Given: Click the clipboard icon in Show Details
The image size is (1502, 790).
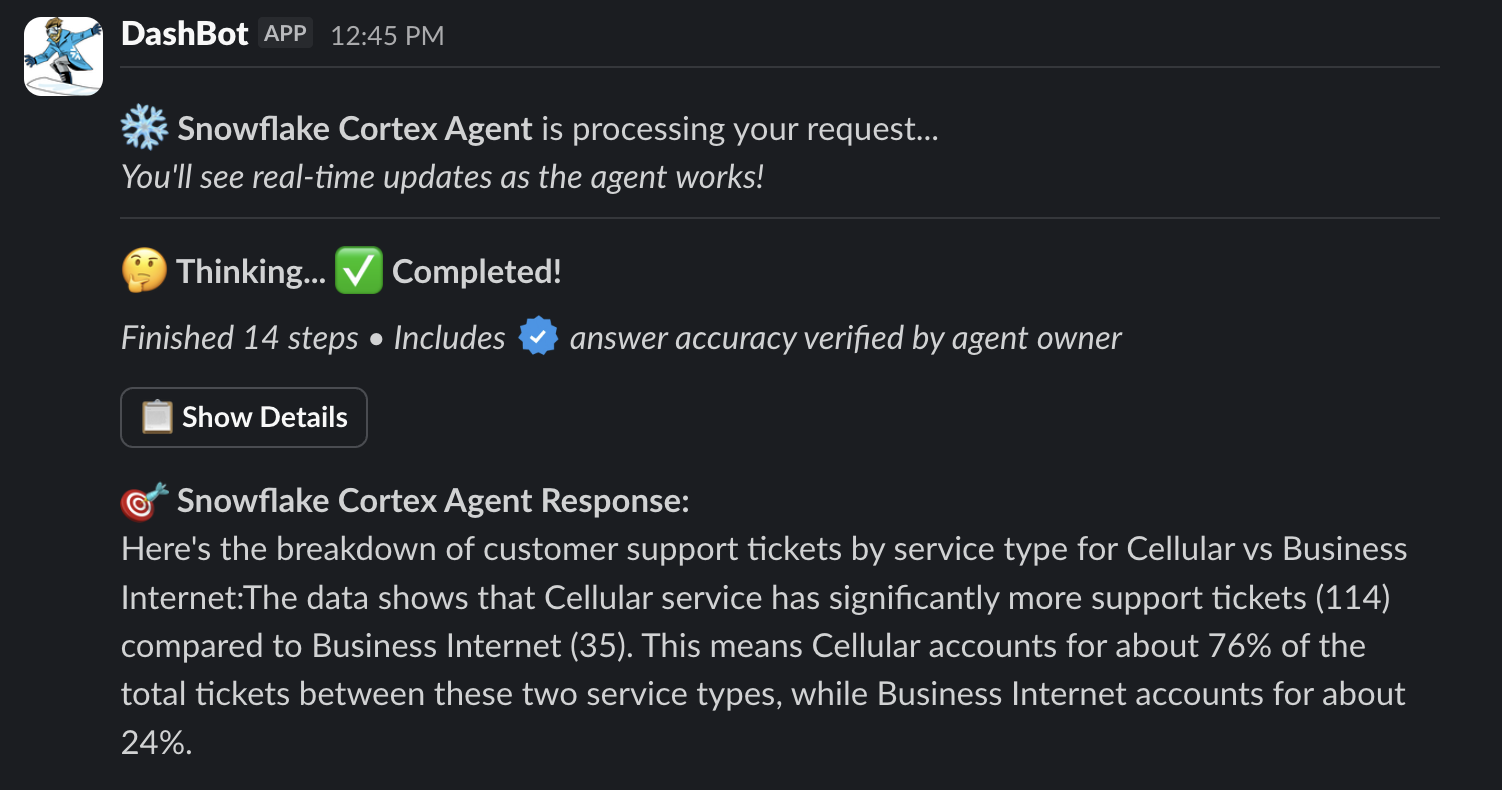Looking at the screenshot, I should (x=157, y=417).
